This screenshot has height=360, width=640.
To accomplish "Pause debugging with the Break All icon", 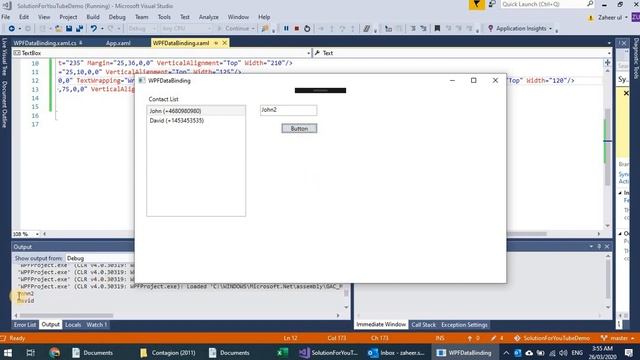I will 286,29.
